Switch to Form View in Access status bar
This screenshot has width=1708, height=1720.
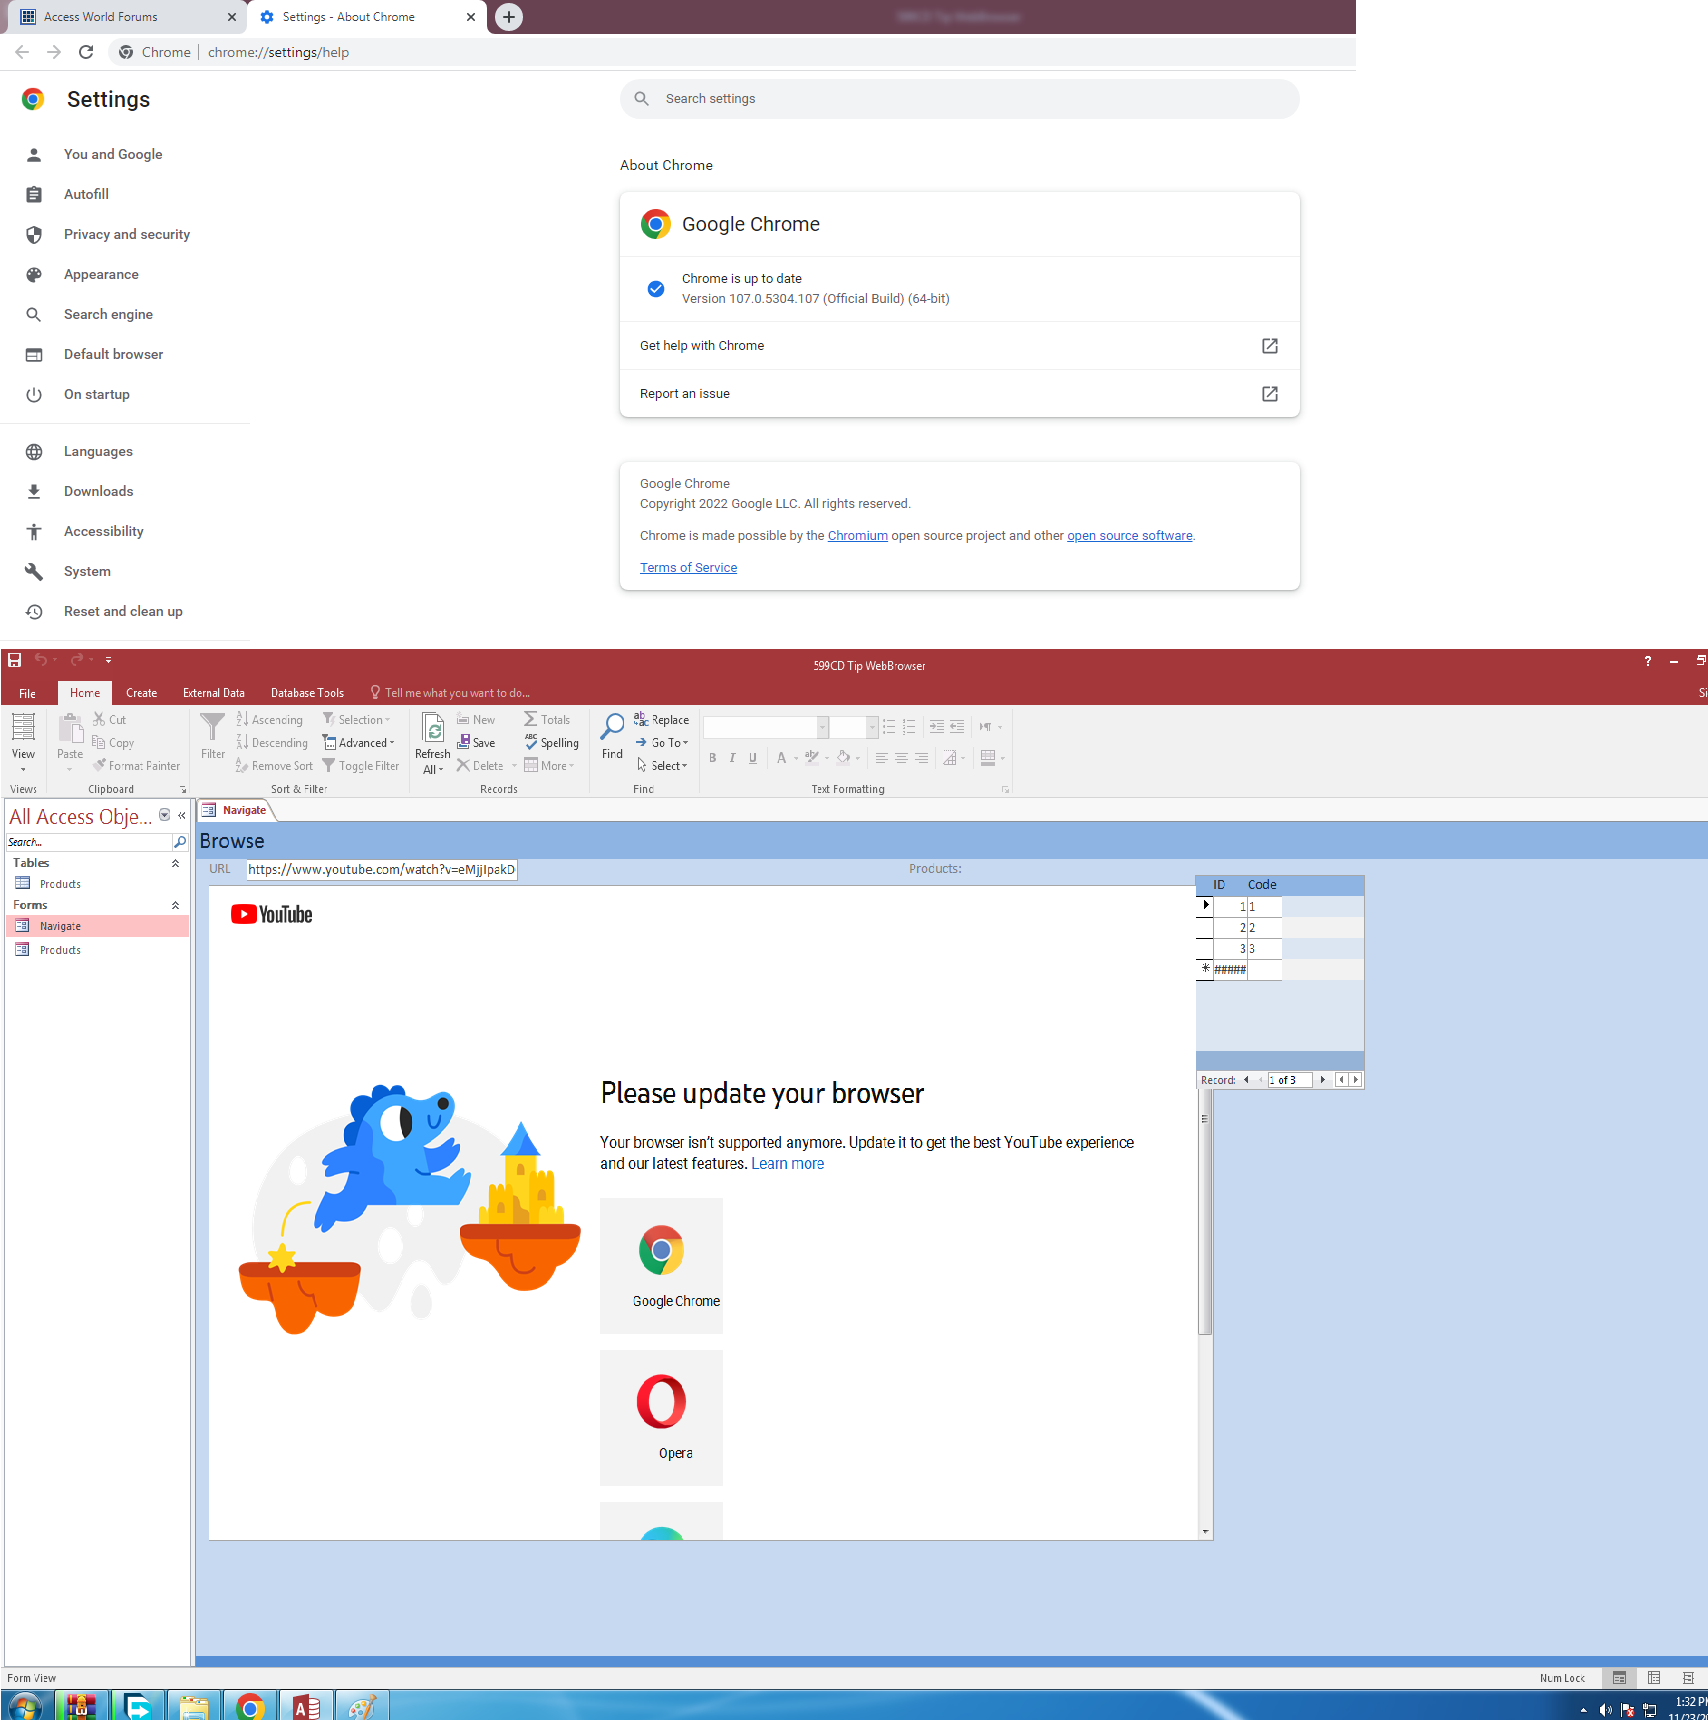pos(1619,1678)
